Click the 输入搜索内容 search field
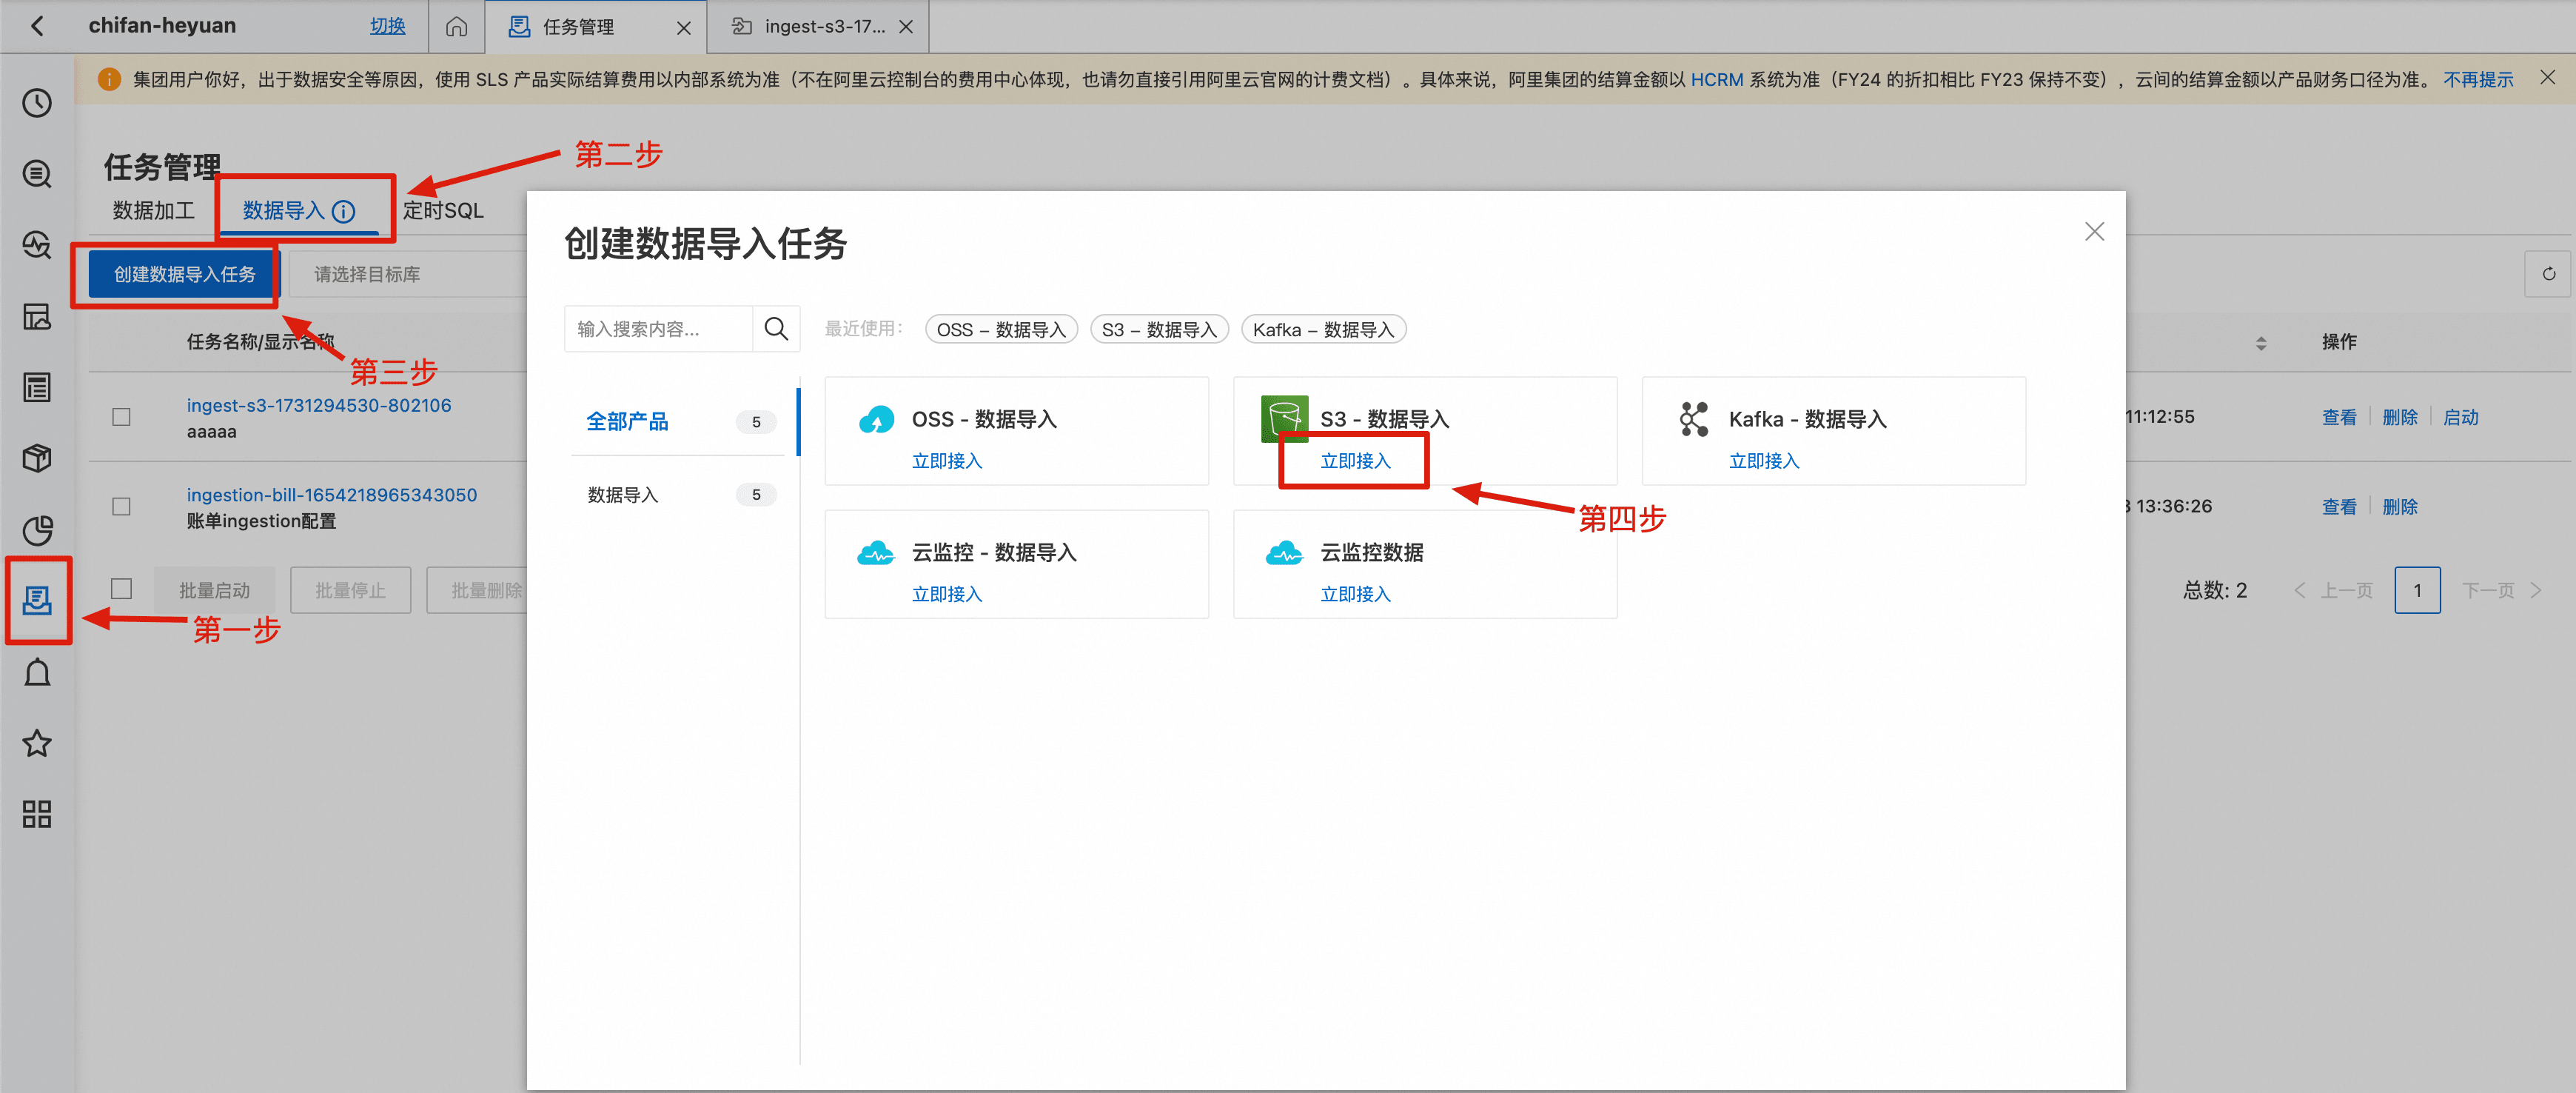The image size is (2576, 1093). click(659, 329)
